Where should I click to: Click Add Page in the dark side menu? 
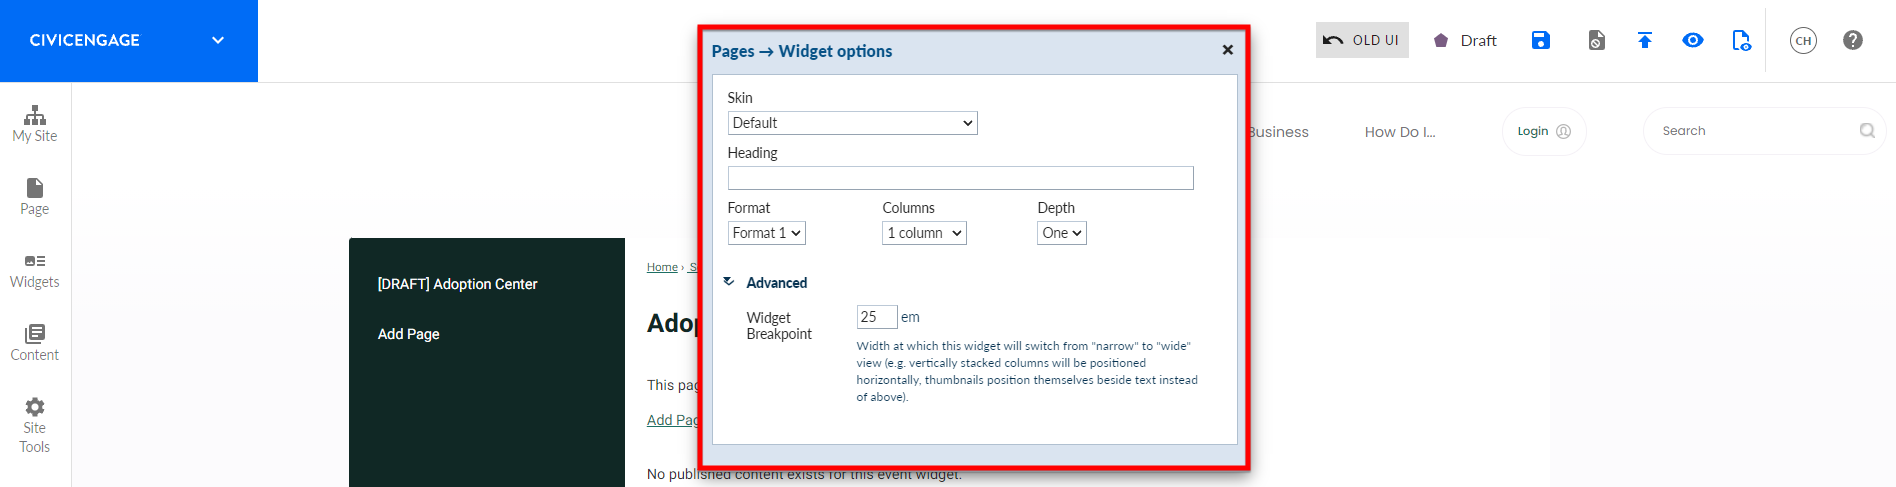tap(409, 334)
